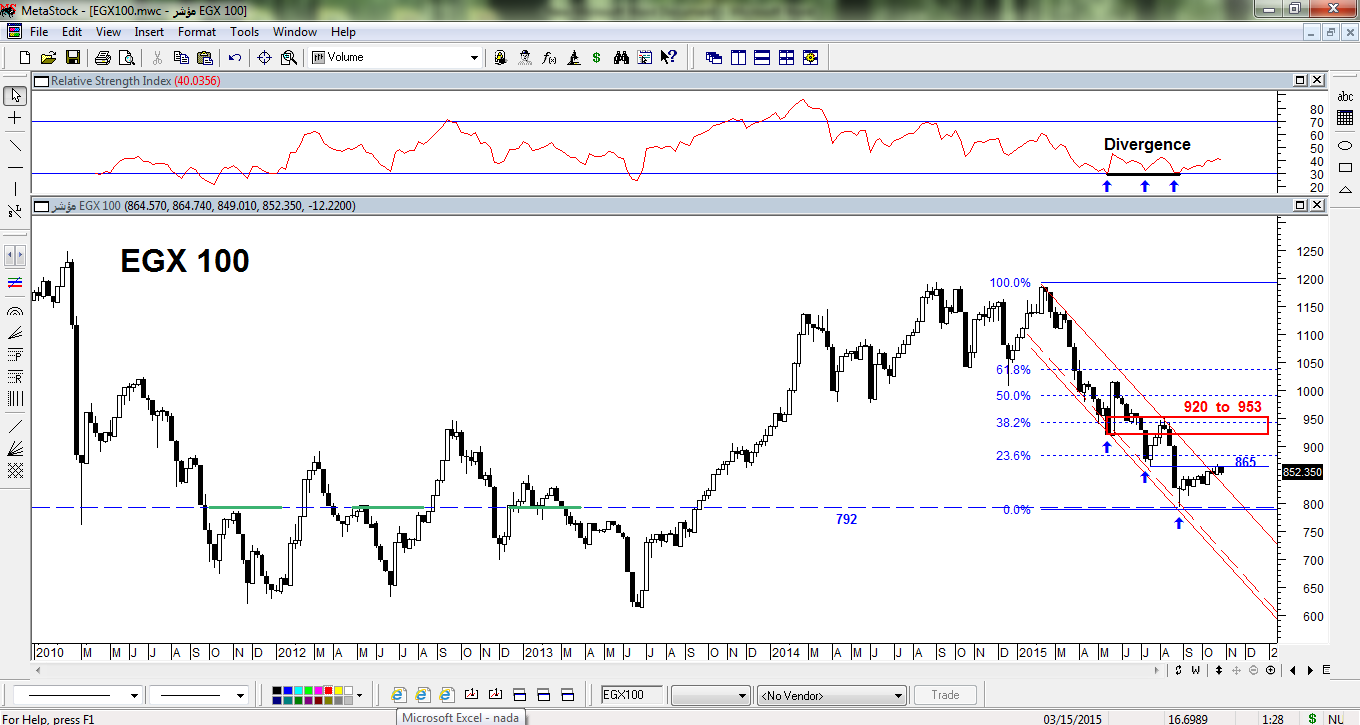Open the Window menu

pos(295,32)
